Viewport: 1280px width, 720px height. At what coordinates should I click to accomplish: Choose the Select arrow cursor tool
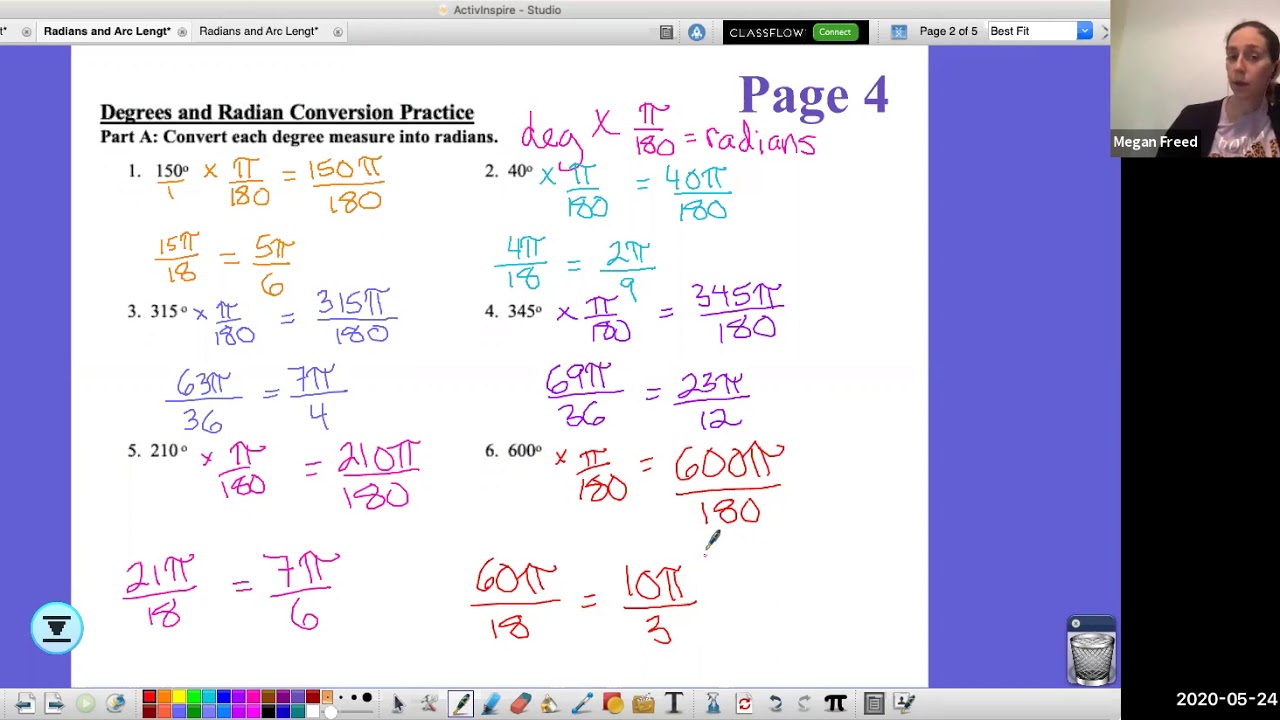tap(398, 704)
